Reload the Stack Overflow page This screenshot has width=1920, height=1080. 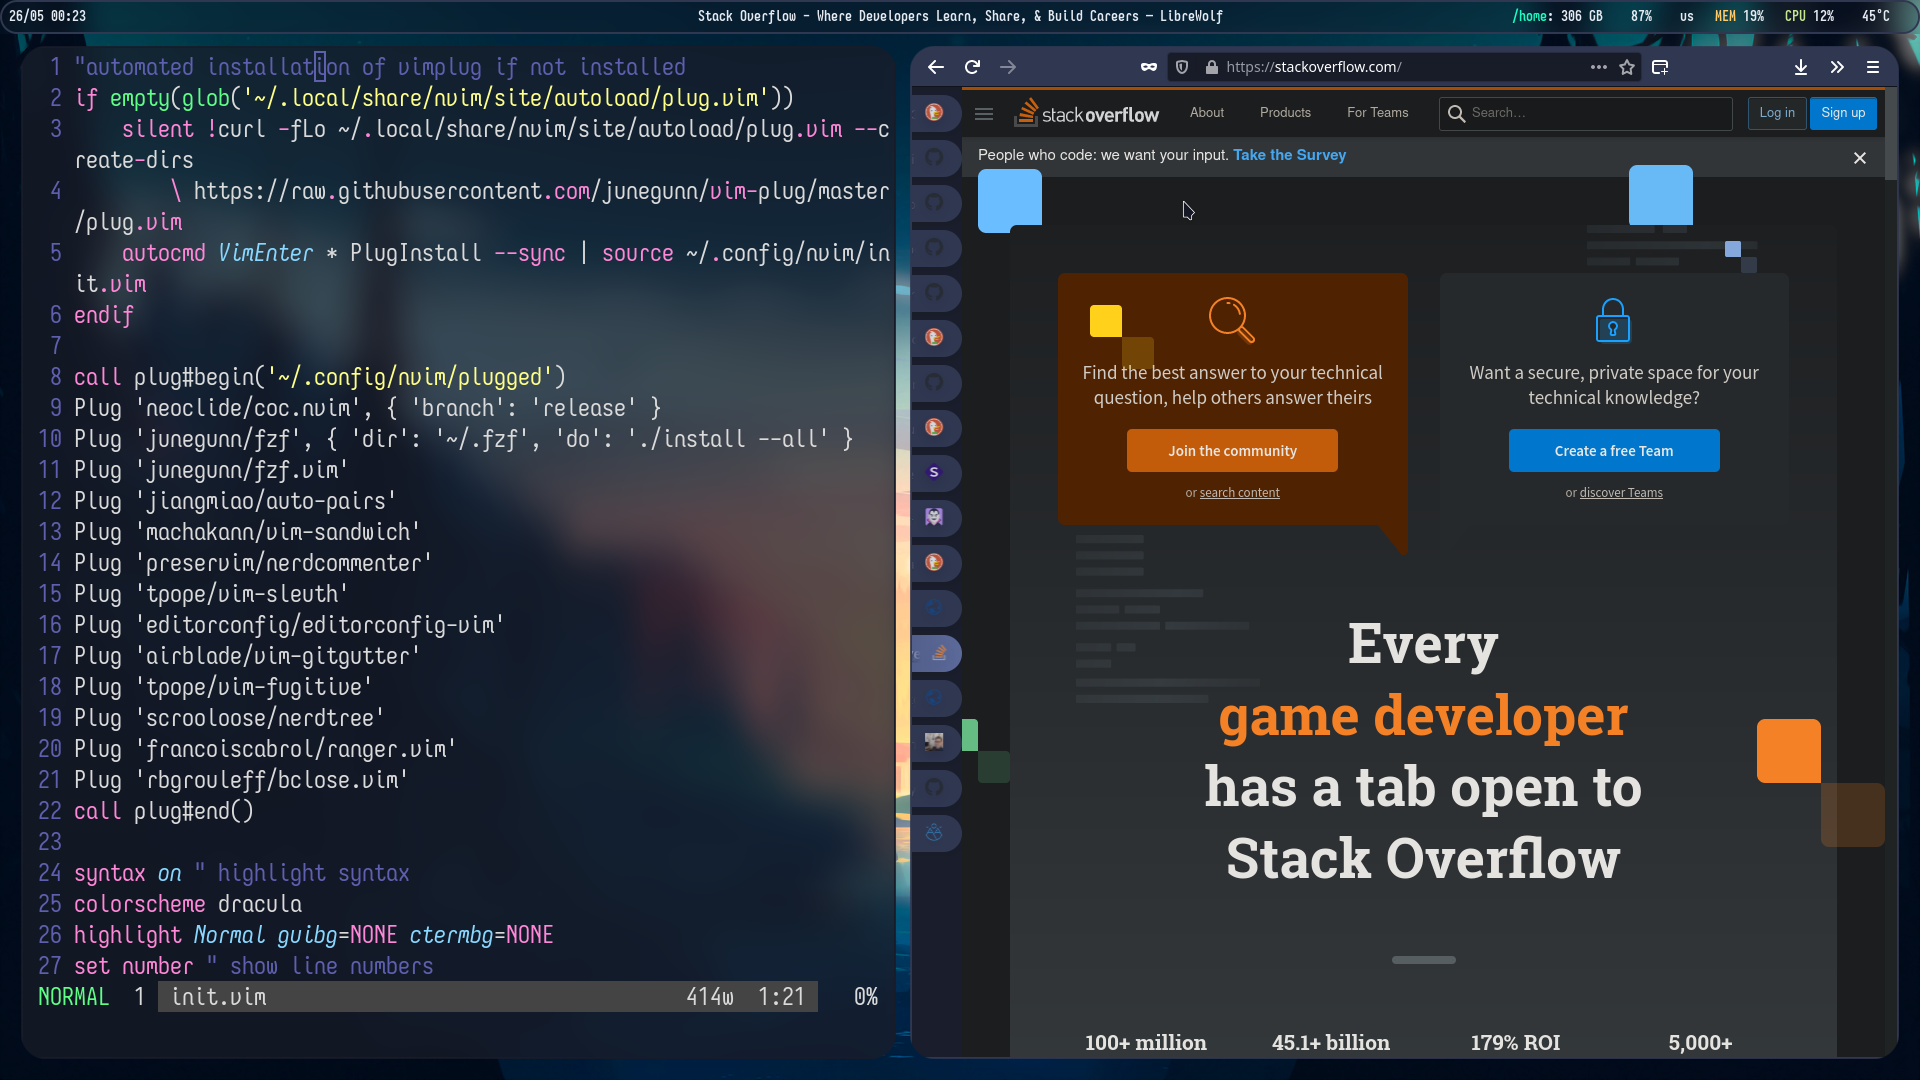tap(972, 67)
